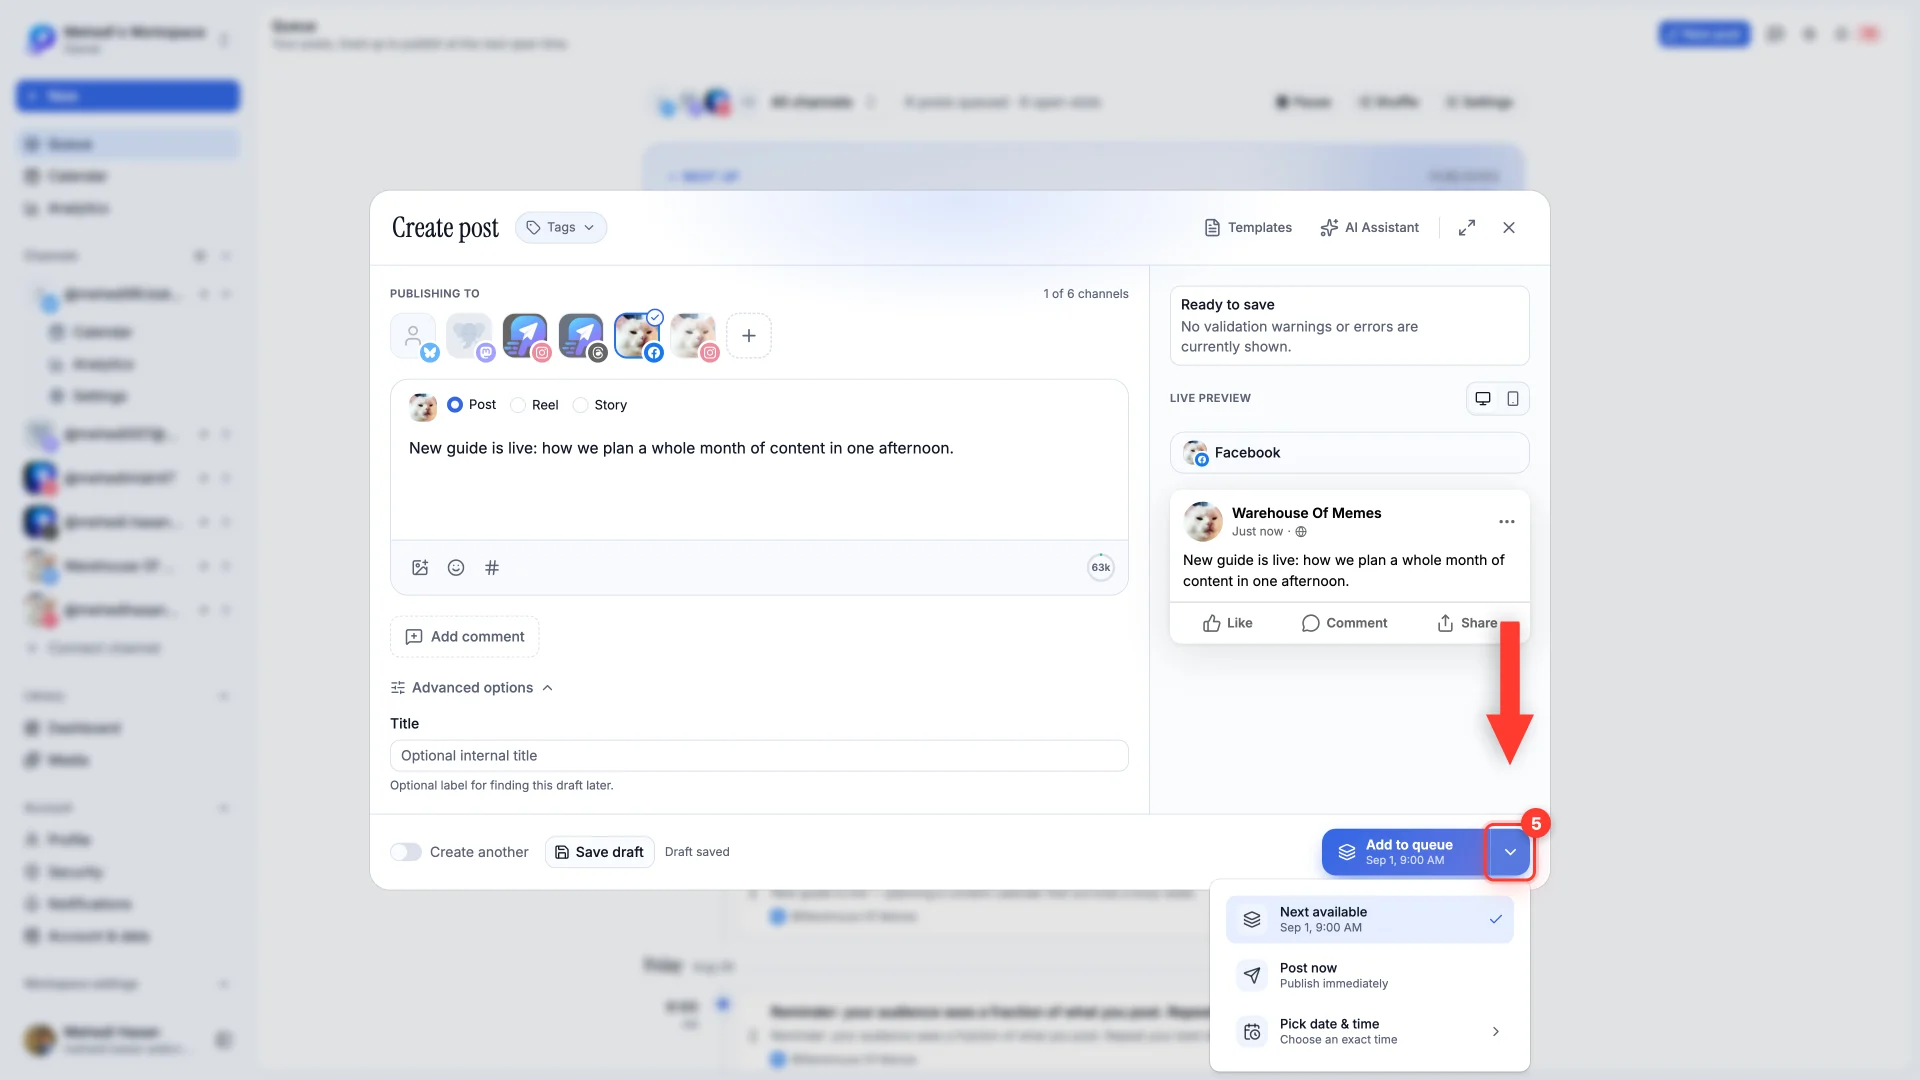
Task: Open the Tags dropdown
Action: (x=561, y=227)
